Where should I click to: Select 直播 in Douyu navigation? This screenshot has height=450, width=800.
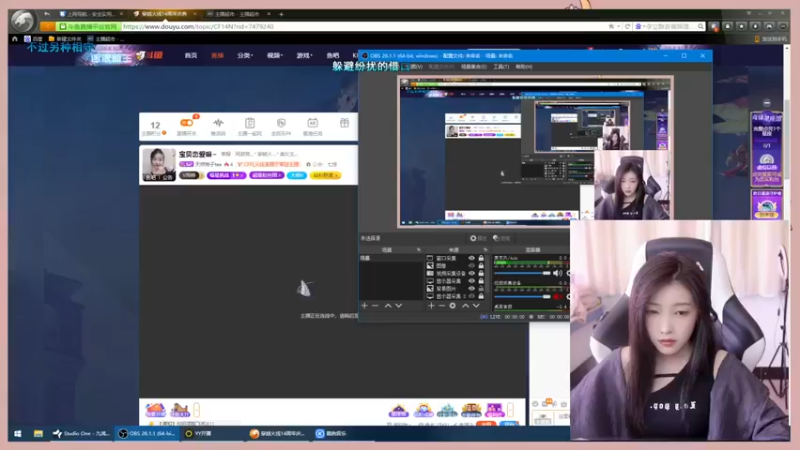coord(217,56)
